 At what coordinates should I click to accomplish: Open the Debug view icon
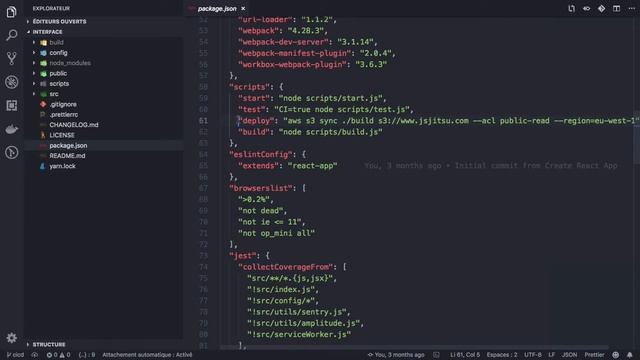click(x=11, y=82)
